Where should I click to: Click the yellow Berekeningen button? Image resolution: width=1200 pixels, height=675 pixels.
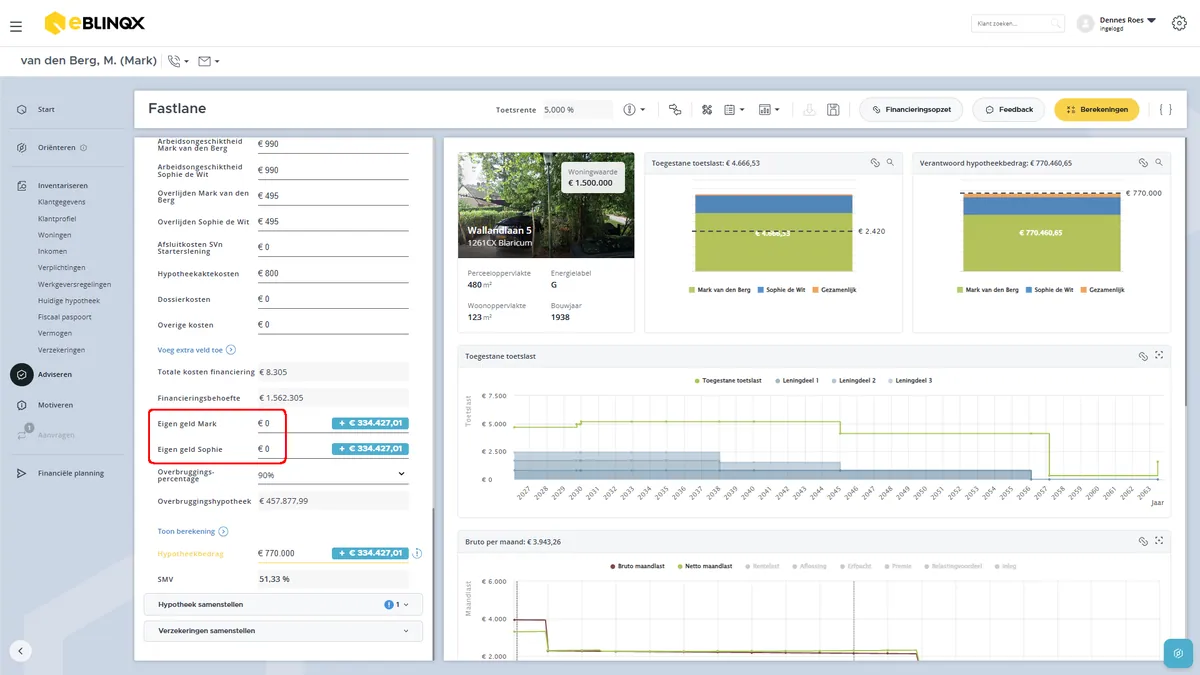[x=1096, y=109]
